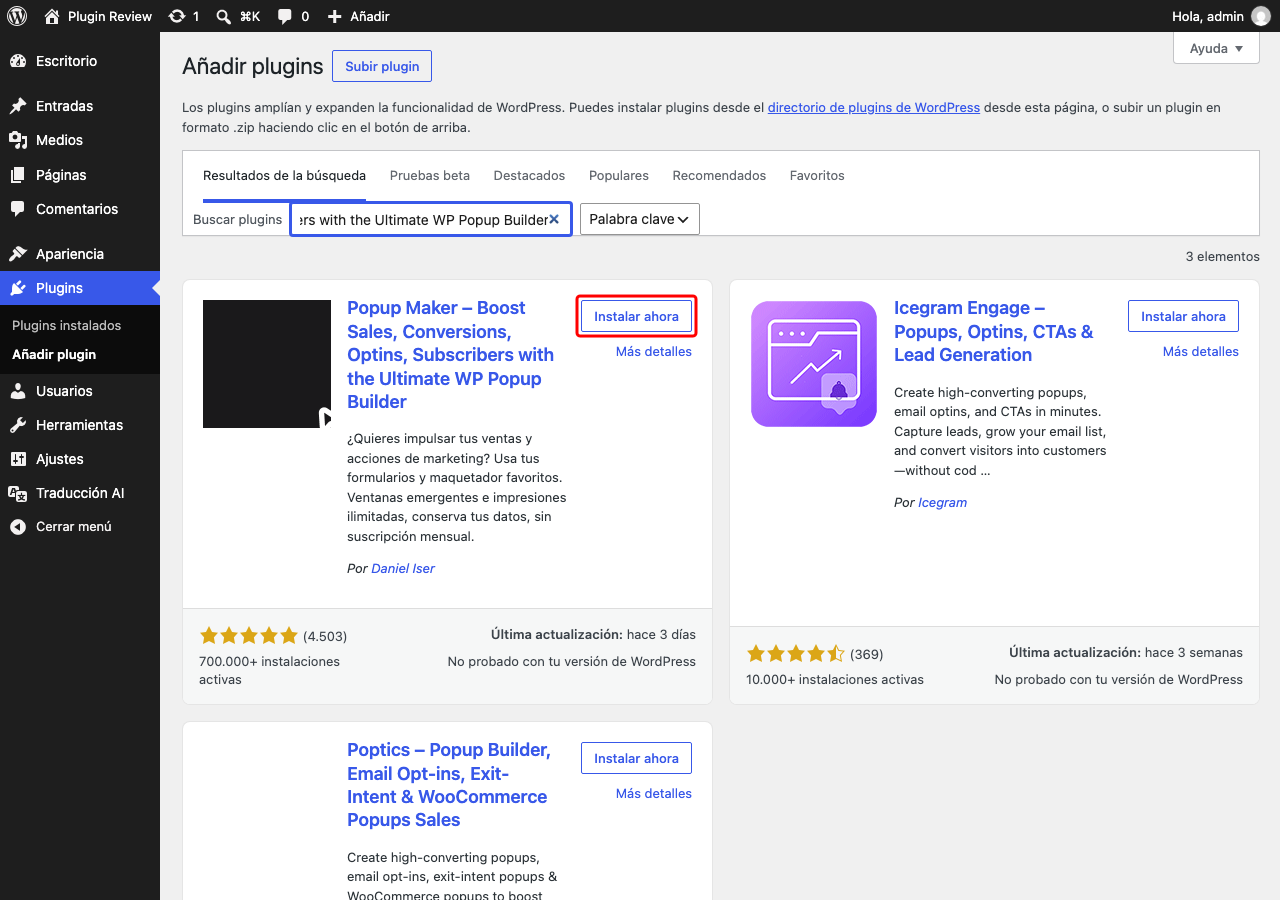Screen dimensions: 1280x900
Task: Switch to Recomendados tab
Action: pos(719,175)
